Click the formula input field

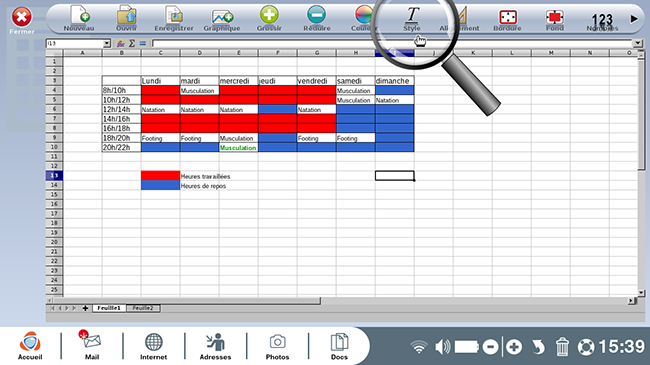(x=392, y=43)
